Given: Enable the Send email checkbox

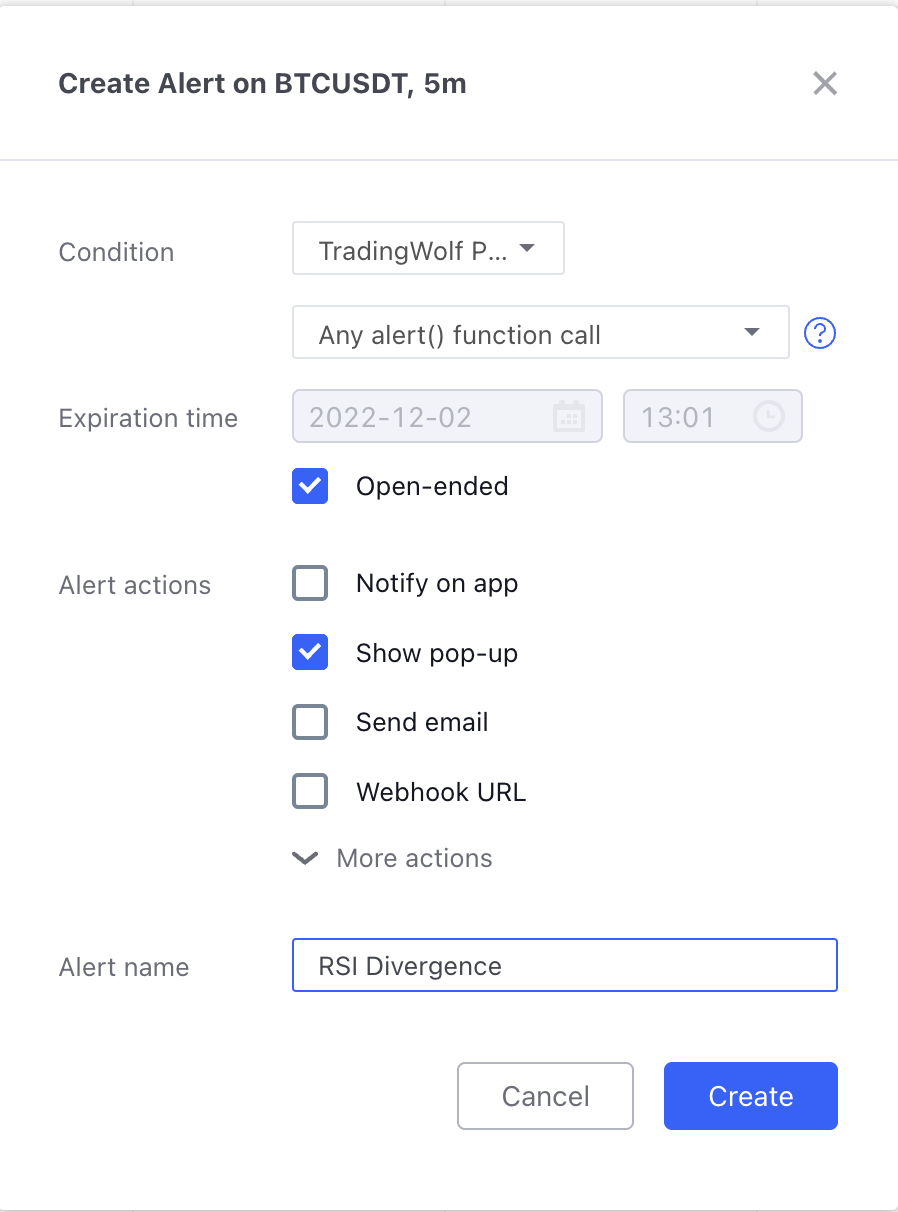Looking at the screenshot, I should 310,722.
